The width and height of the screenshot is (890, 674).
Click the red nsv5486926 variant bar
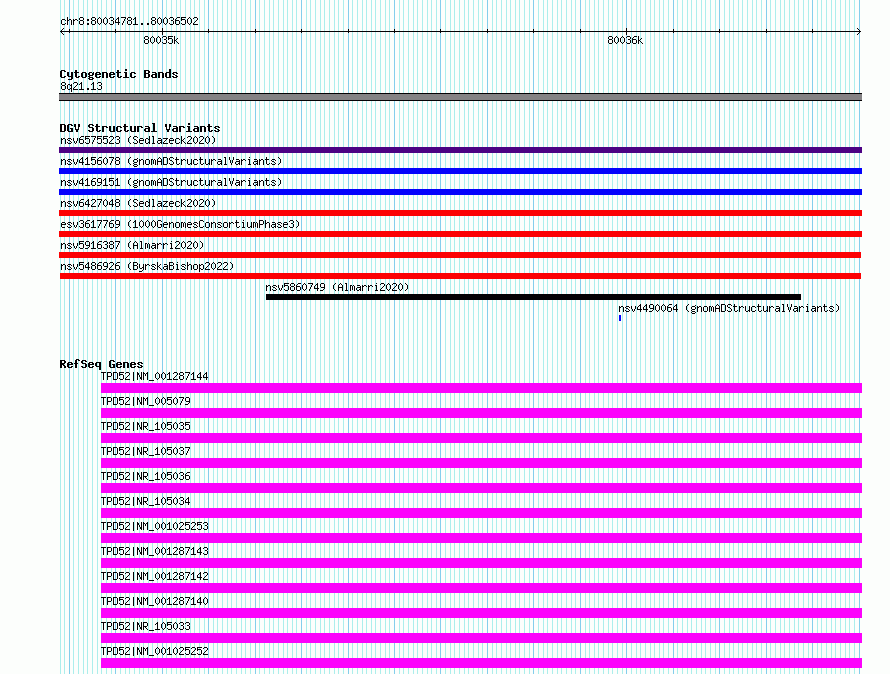(x=460, y=276)
